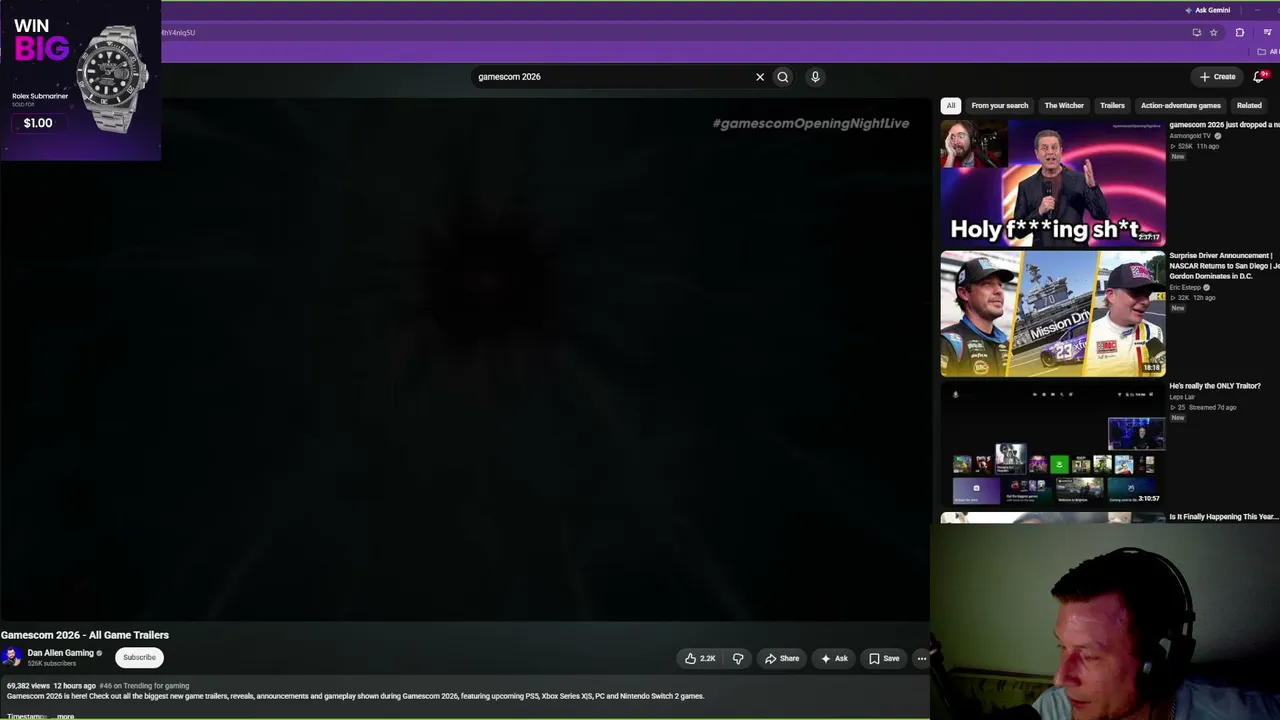Click the Rolex Submariner Win Big ad
Screen dimensions: 1280x720
(80, 80)
